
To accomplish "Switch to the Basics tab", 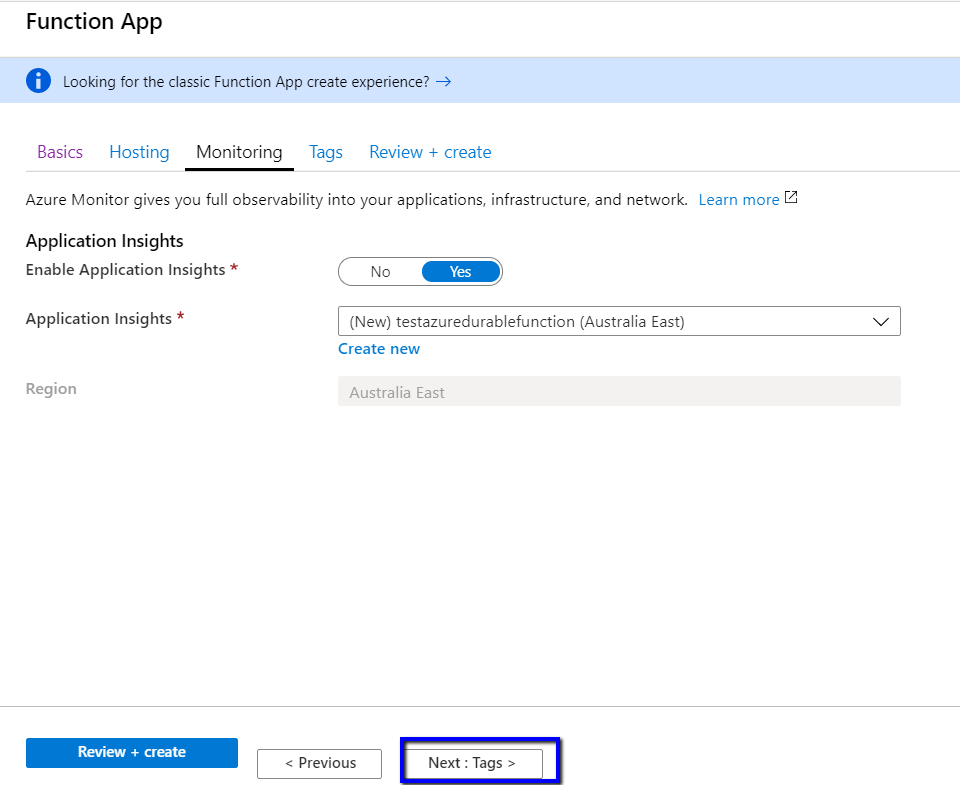I will [x=60, y=152].
